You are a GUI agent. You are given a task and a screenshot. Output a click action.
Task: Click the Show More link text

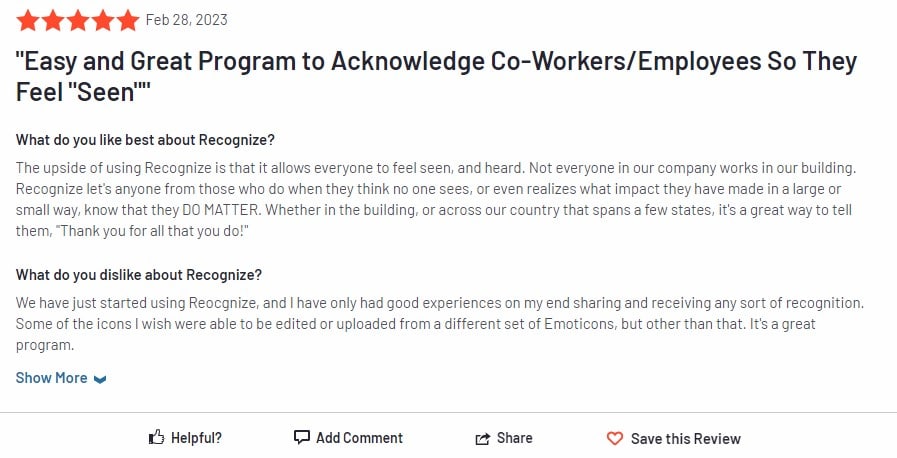point(51,378)
